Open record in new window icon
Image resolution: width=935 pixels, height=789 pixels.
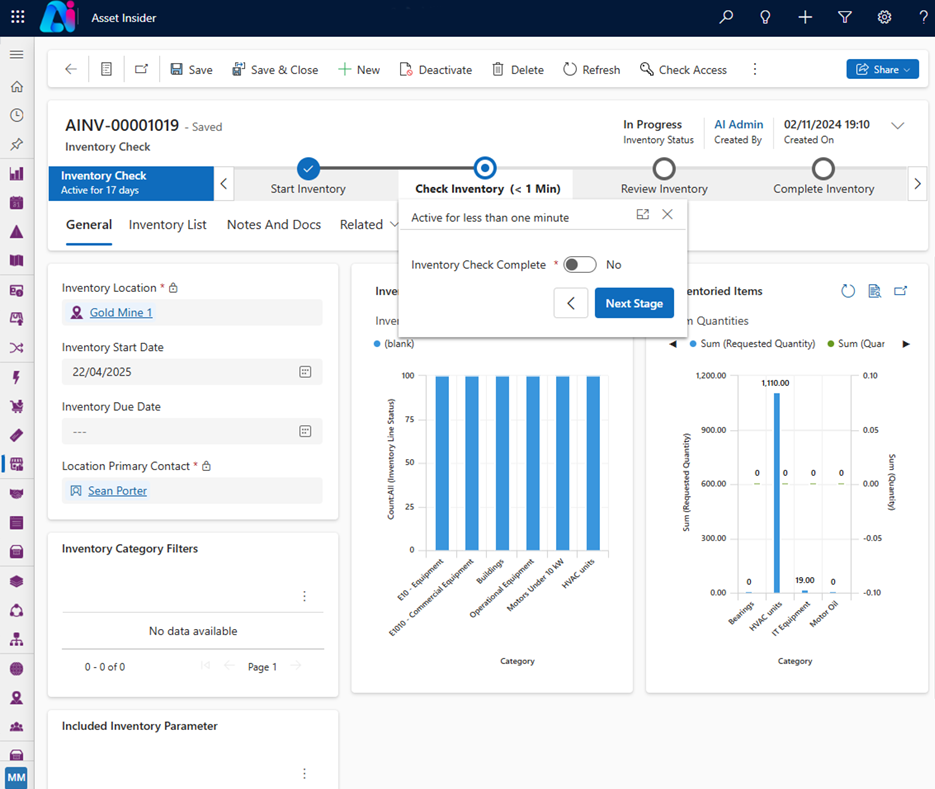tap(141, 69)
